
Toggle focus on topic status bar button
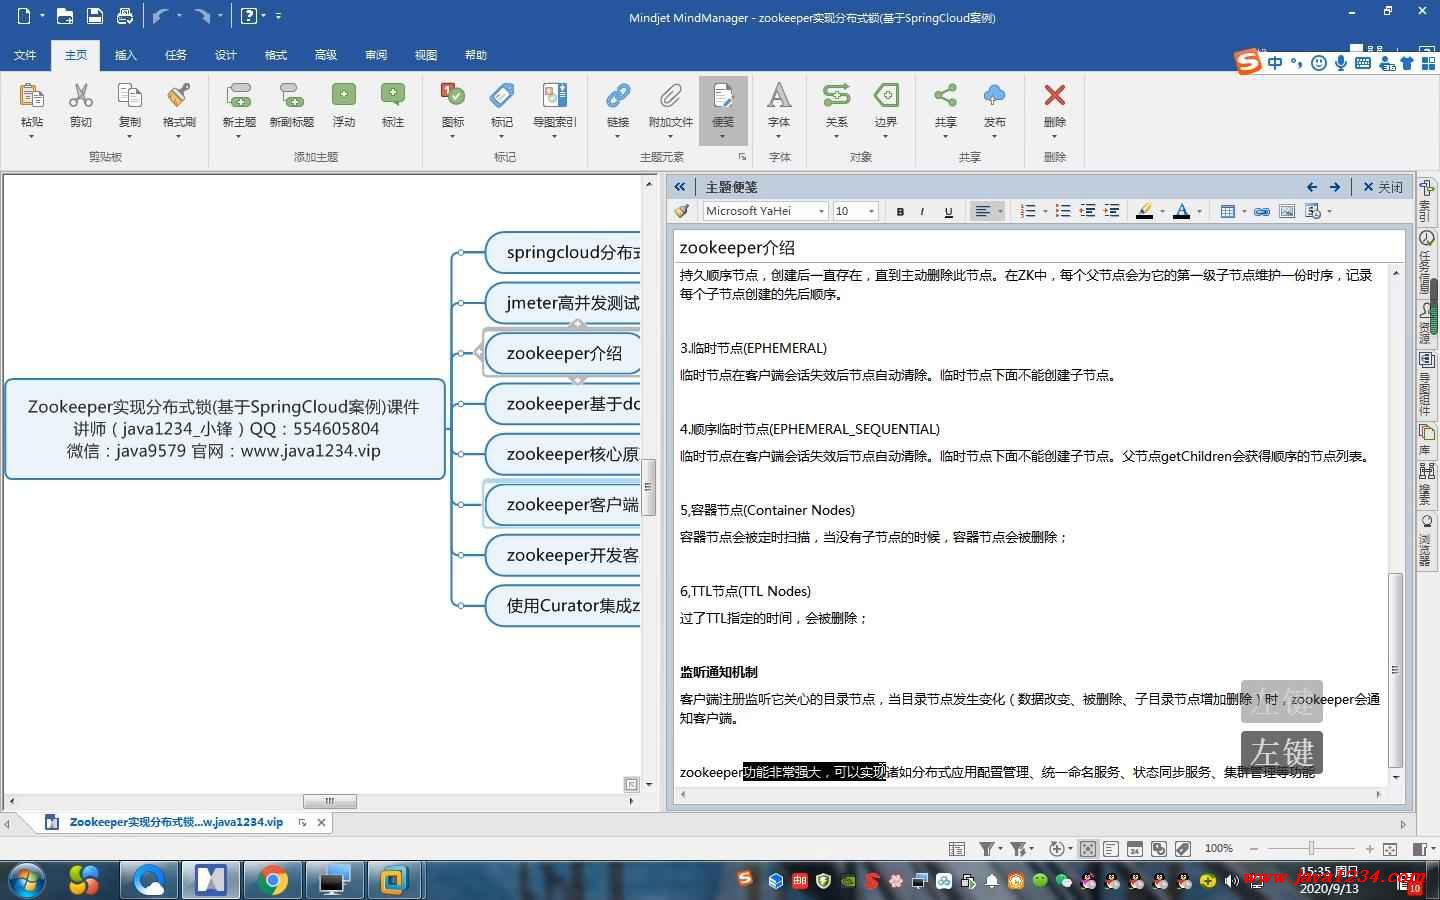[1087, 849]
